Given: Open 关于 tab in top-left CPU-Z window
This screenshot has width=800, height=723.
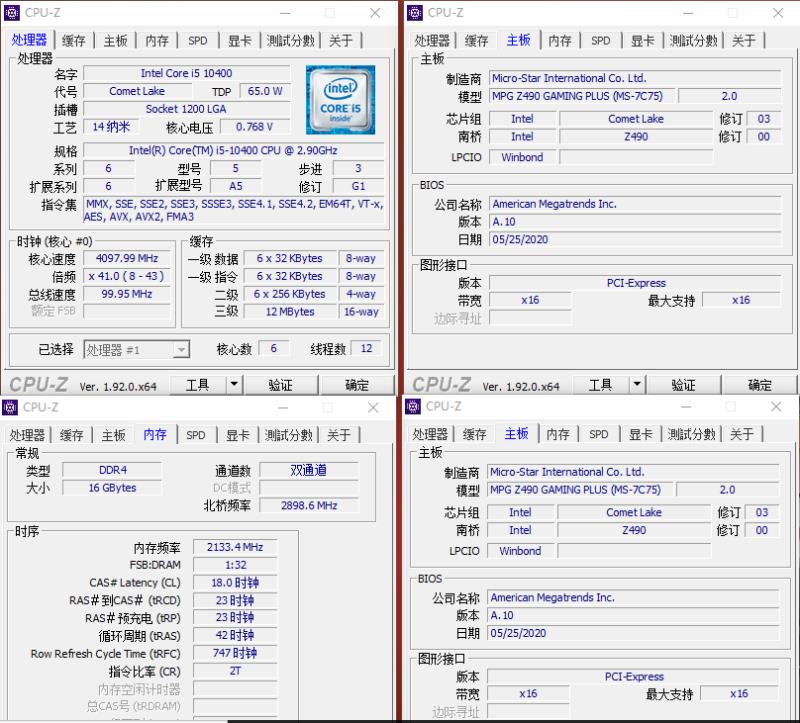Looking at the screenshot, I should [x=340, y=40].
